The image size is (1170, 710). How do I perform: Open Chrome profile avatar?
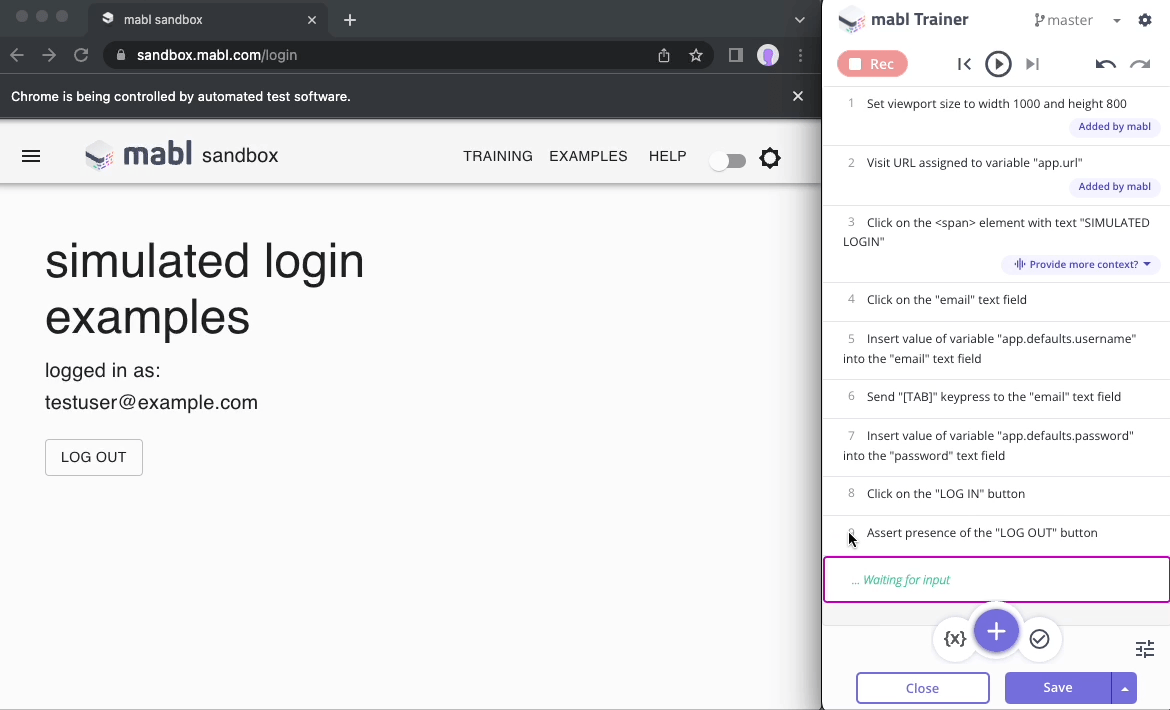(x=768, y=55)
